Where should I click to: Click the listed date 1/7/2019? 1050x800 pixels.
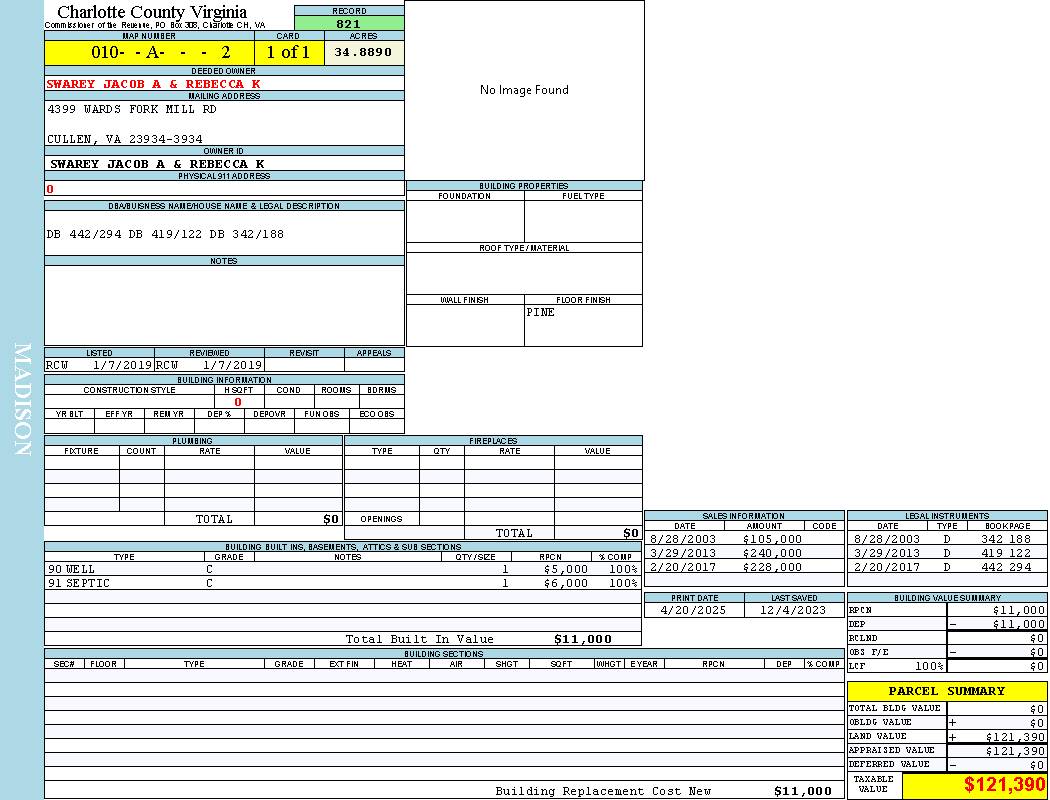click(122, 366)
